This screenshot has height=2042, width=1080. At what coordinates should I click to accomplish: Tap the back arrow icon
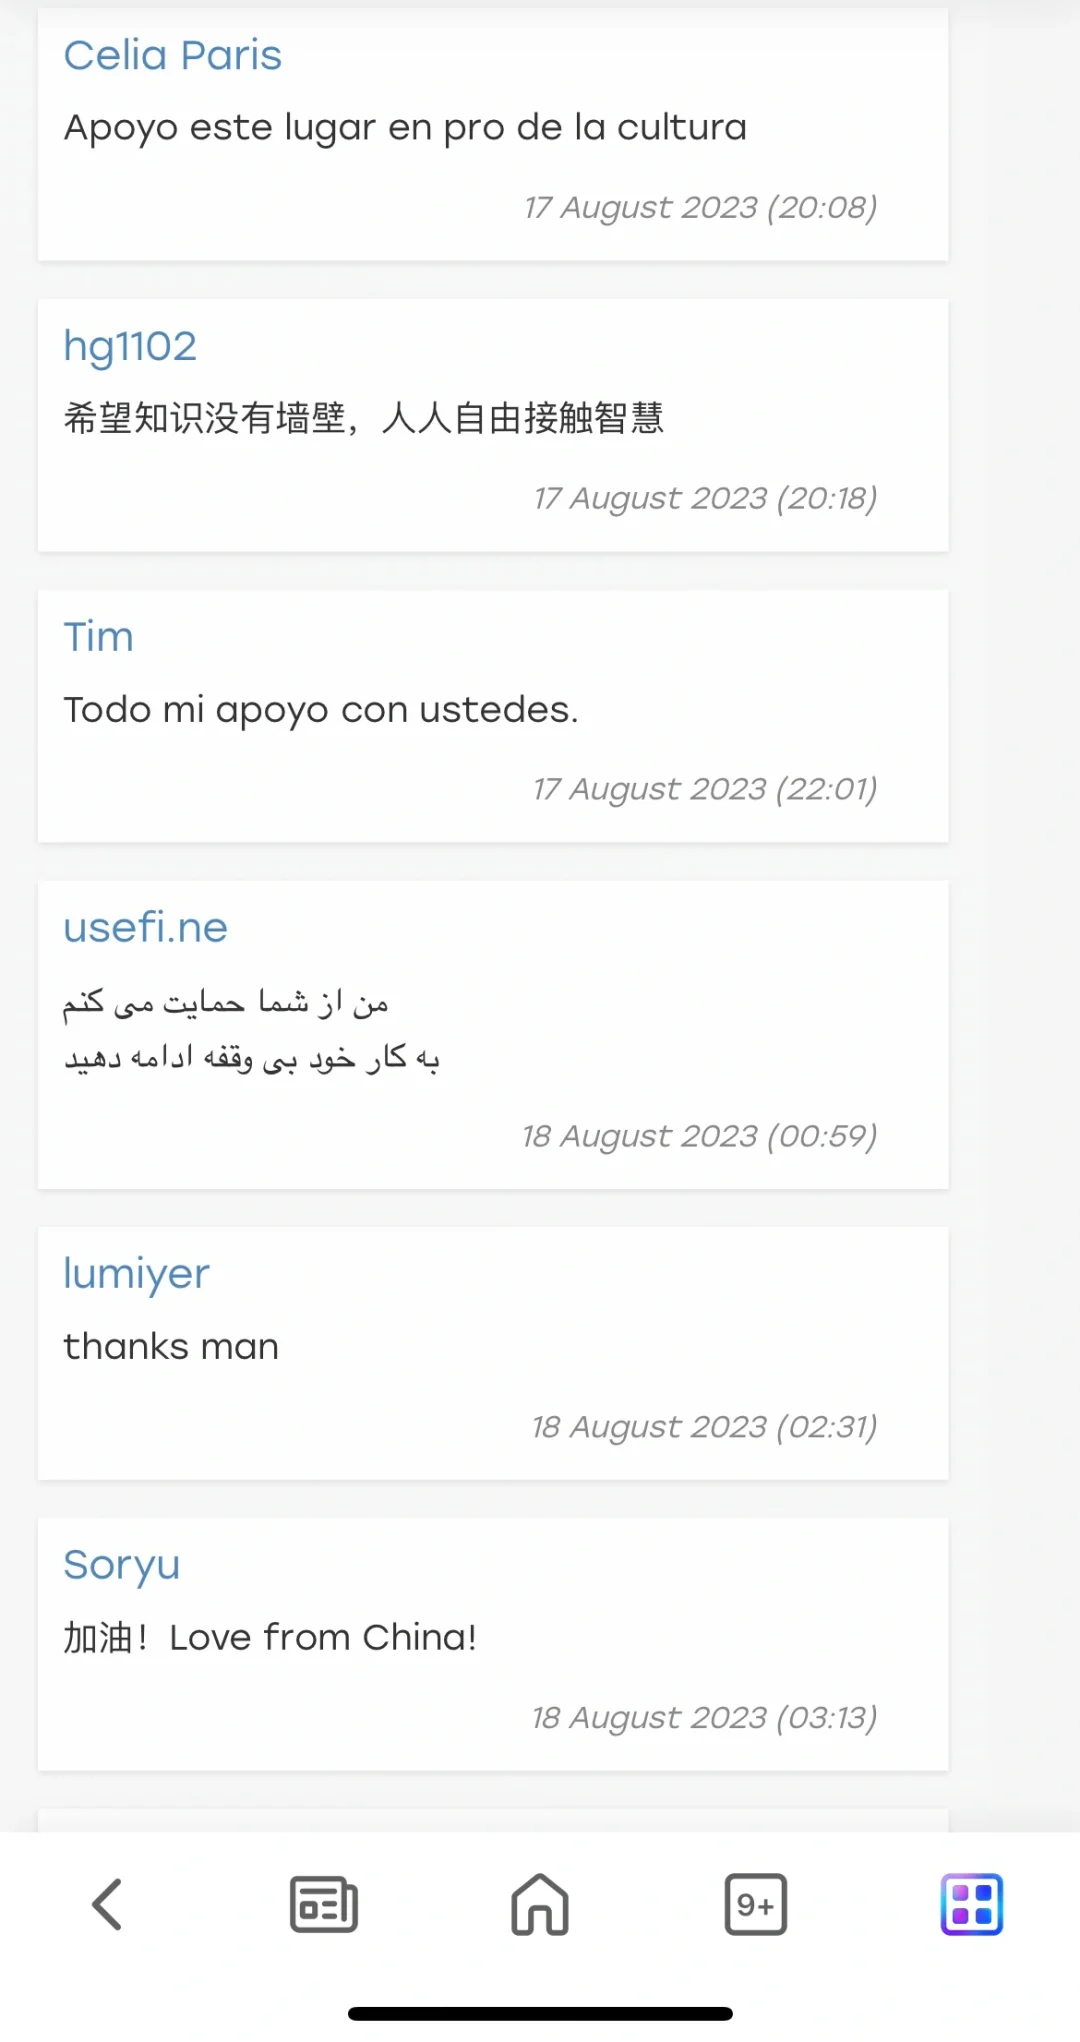107,1904
